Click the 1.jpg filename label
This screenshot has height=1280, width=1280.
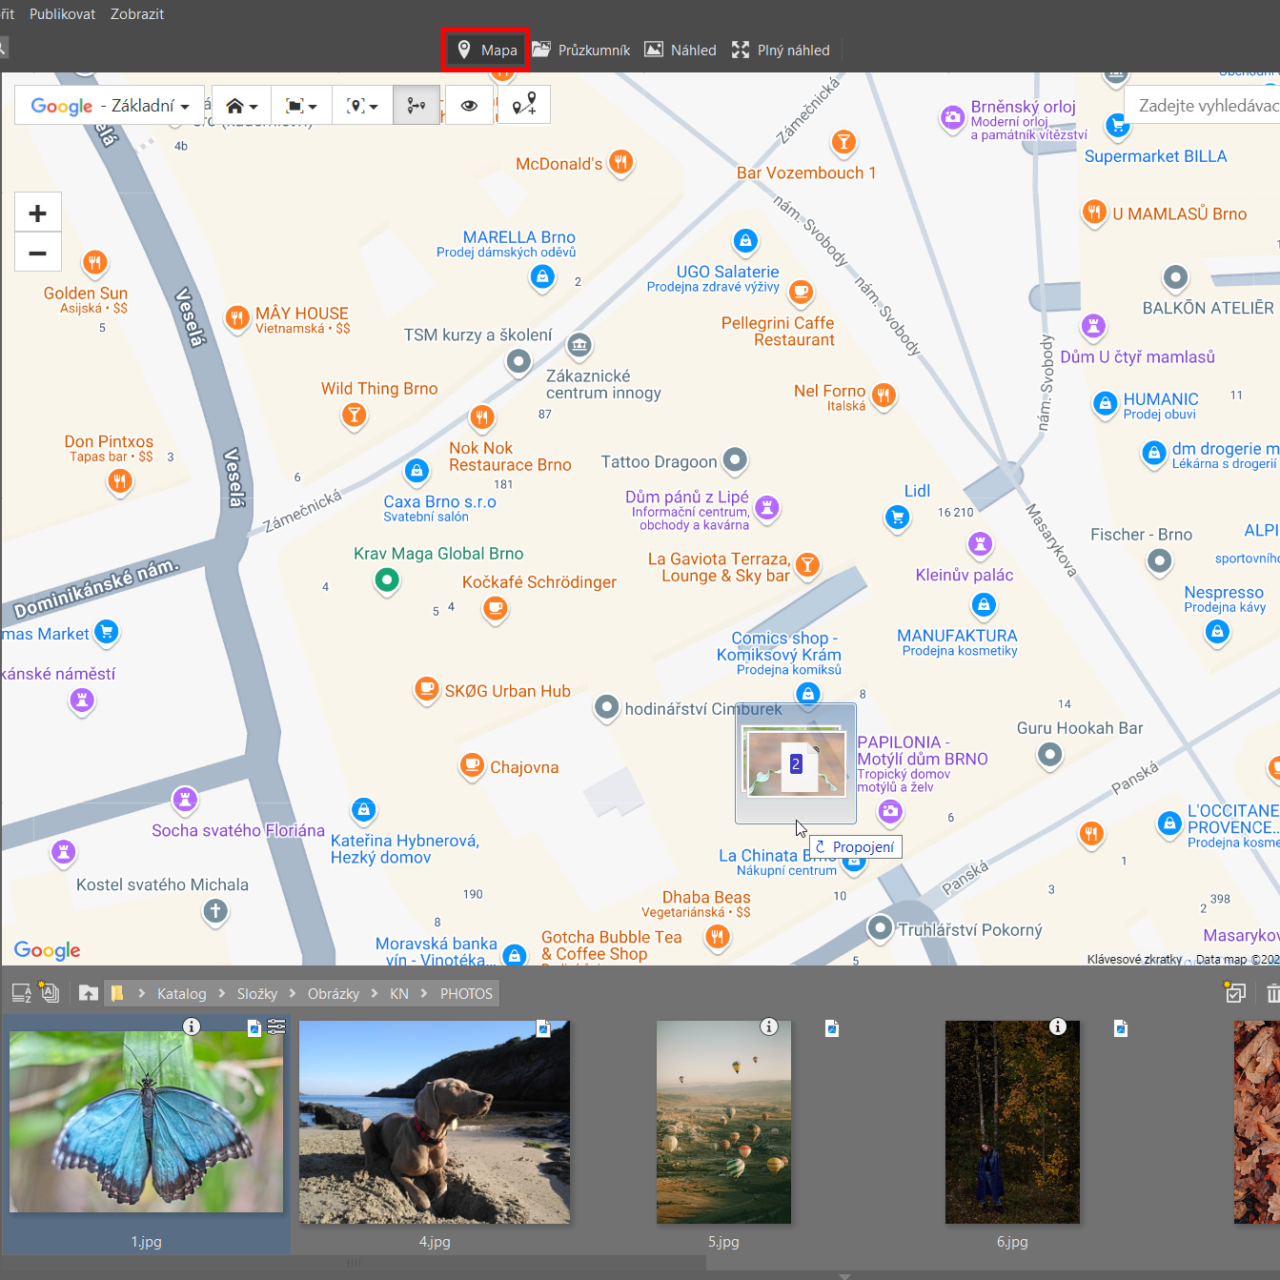tap(146, 1241)
